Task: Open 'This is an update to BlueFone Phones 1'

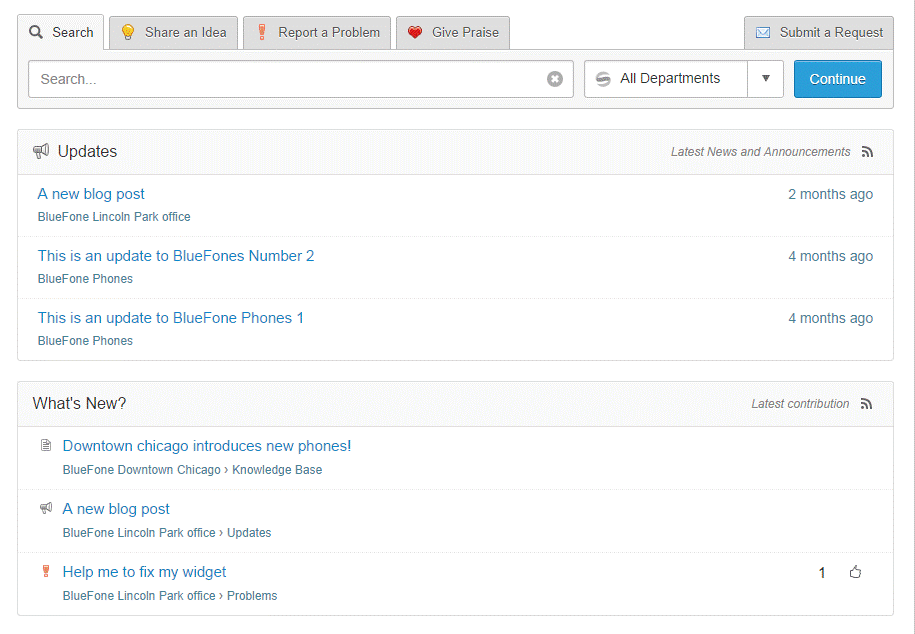Action: pos(170,318)
